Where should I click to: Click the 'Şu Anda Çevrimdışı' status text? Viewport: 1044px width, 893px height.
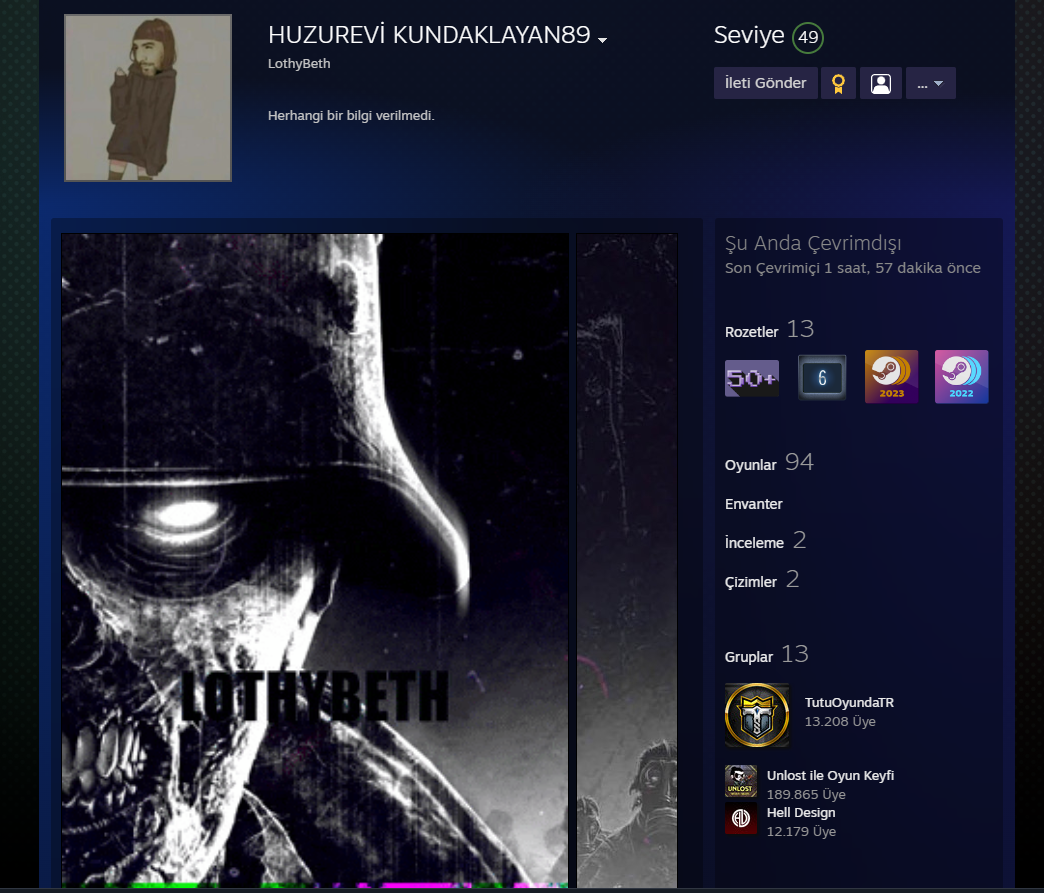coord(813,244)
